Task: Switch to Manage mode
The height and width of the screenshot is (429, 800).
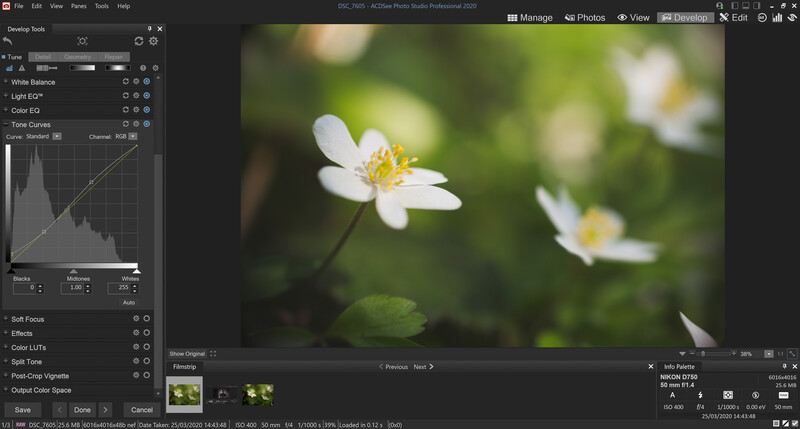Action: click(x=530, y=17)
